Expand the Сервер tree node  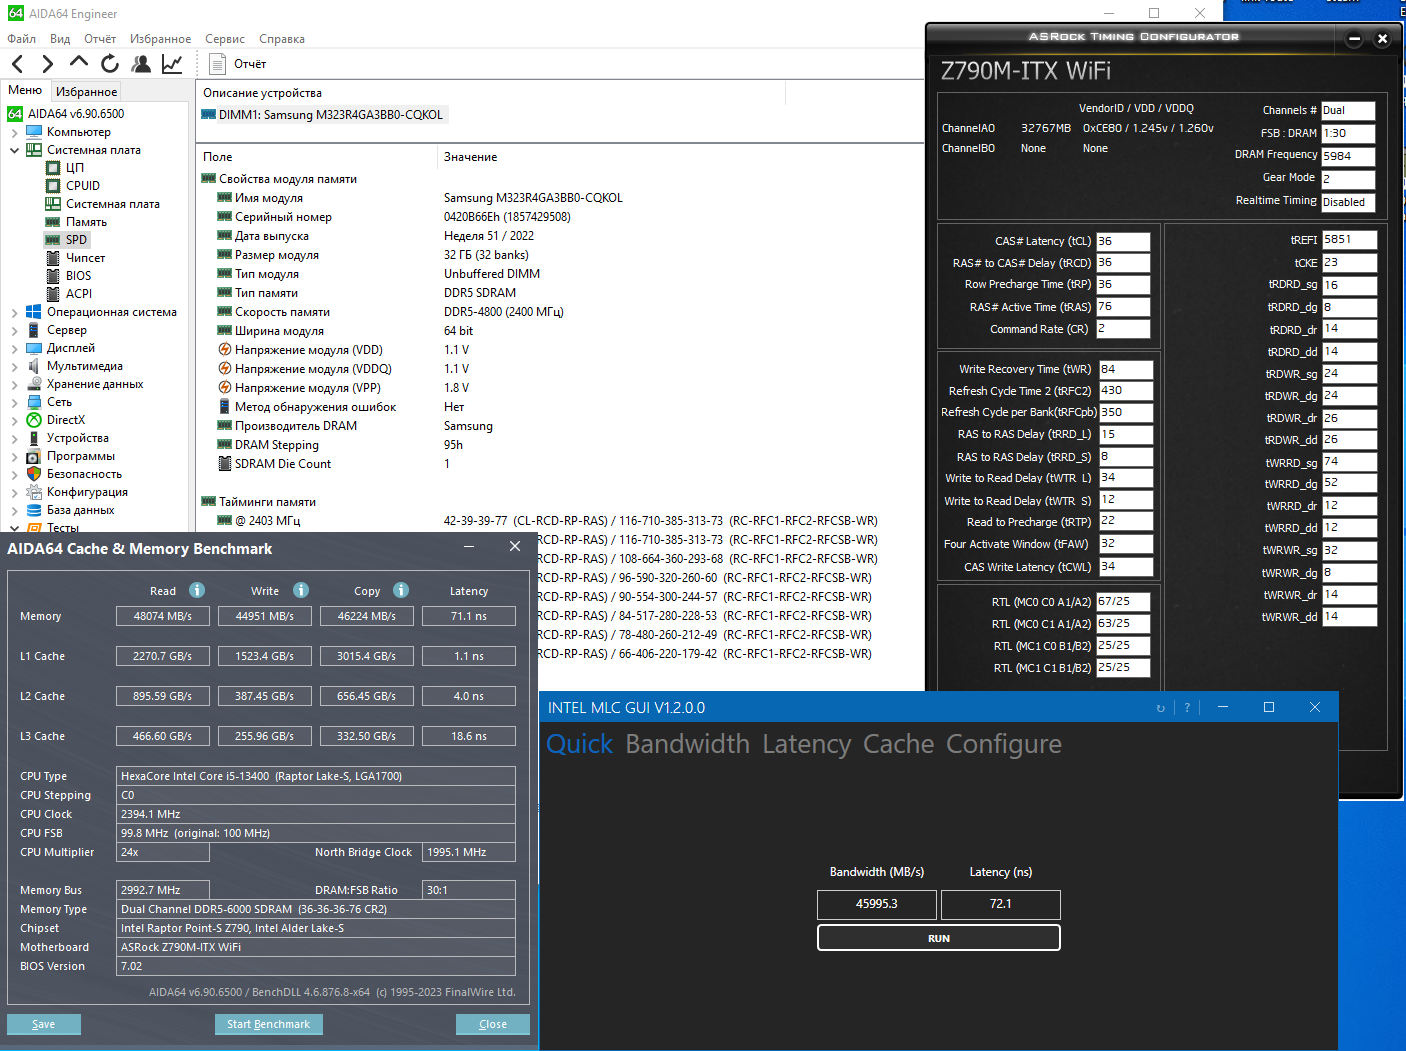click(14, 330)
